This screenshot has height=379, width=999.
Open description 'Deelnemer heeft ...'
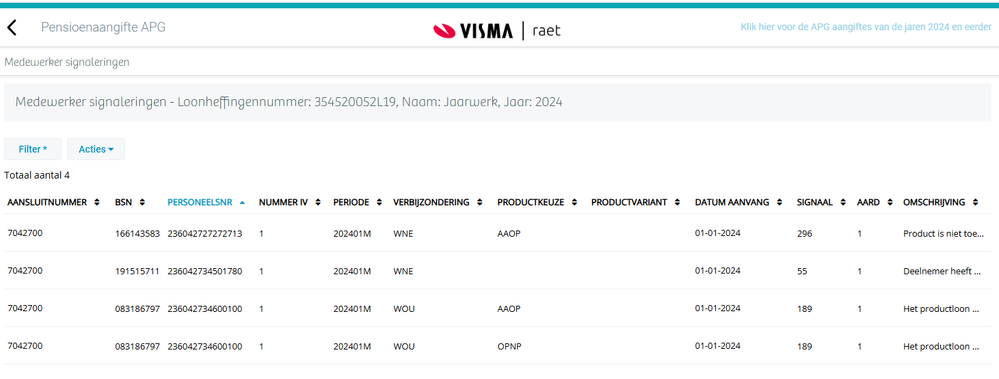(942, 271)
